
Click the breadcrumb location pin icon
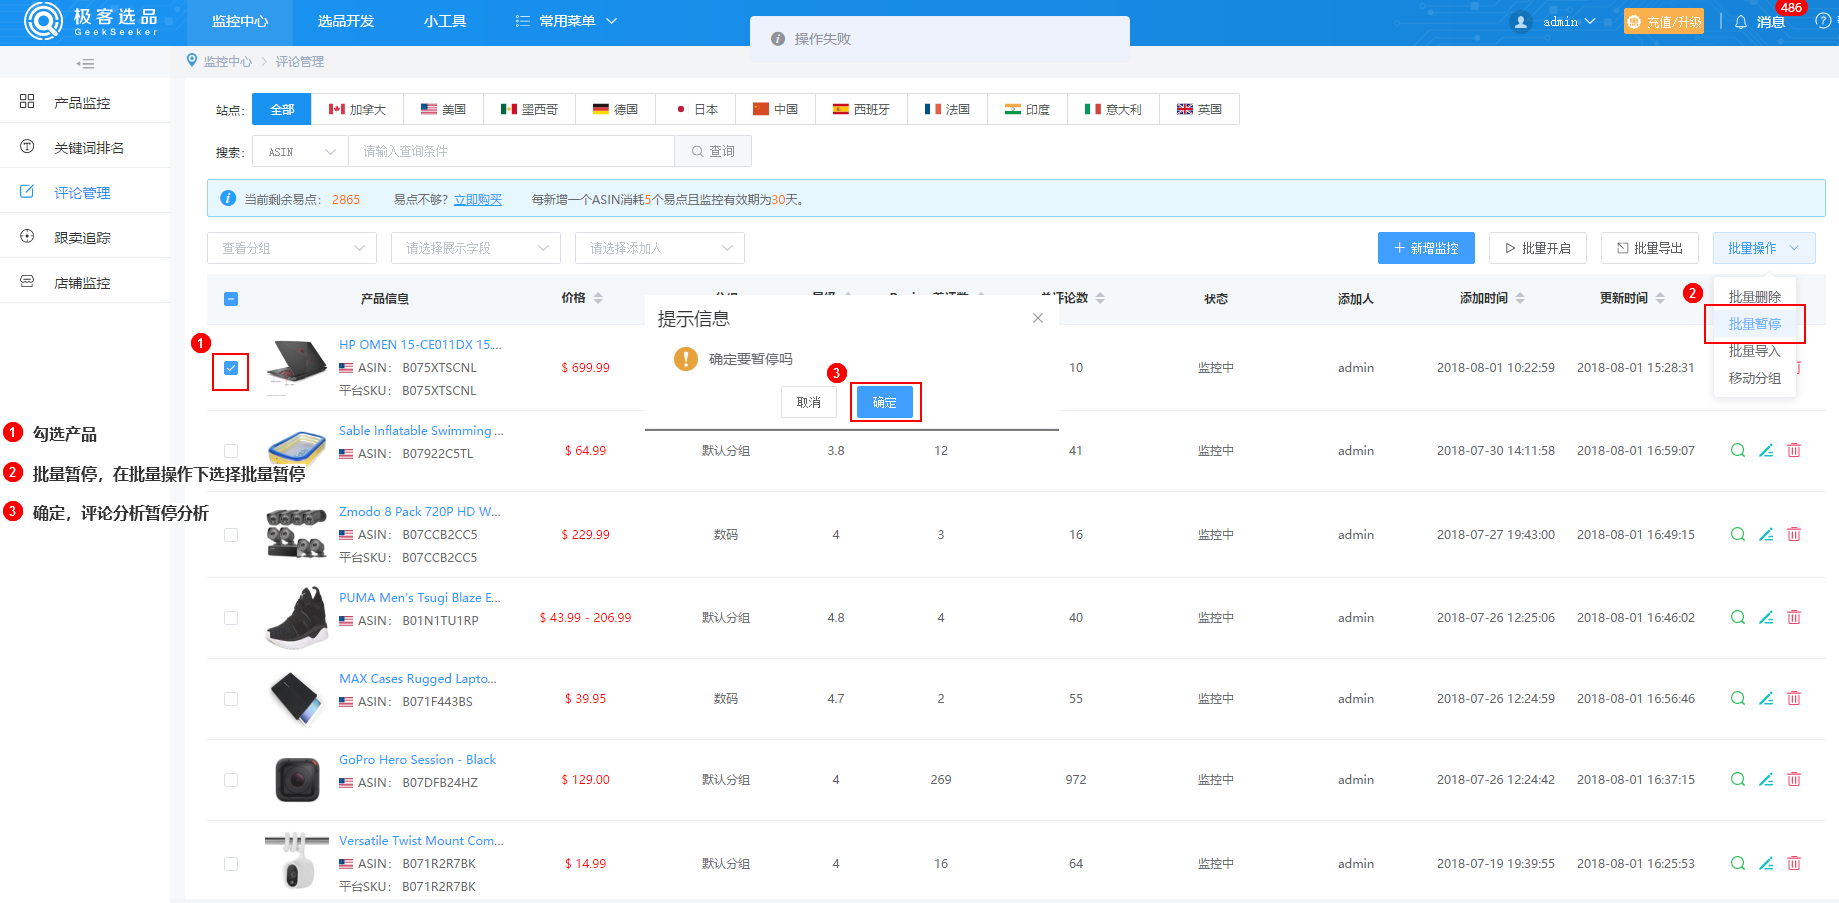(192, 61)
